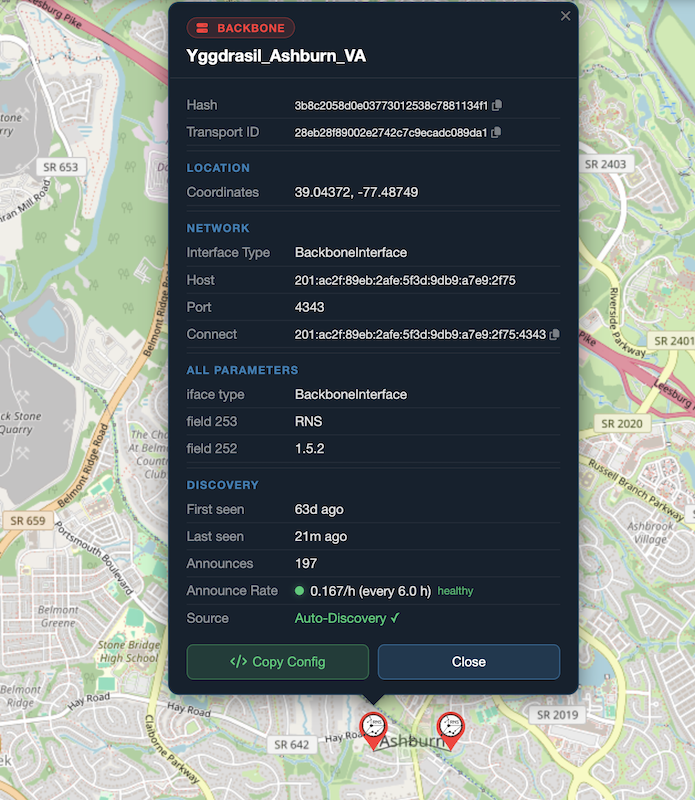Click the green healthy status dot
The height and width of the screenshot is (800, 695).
click(300, 591)
